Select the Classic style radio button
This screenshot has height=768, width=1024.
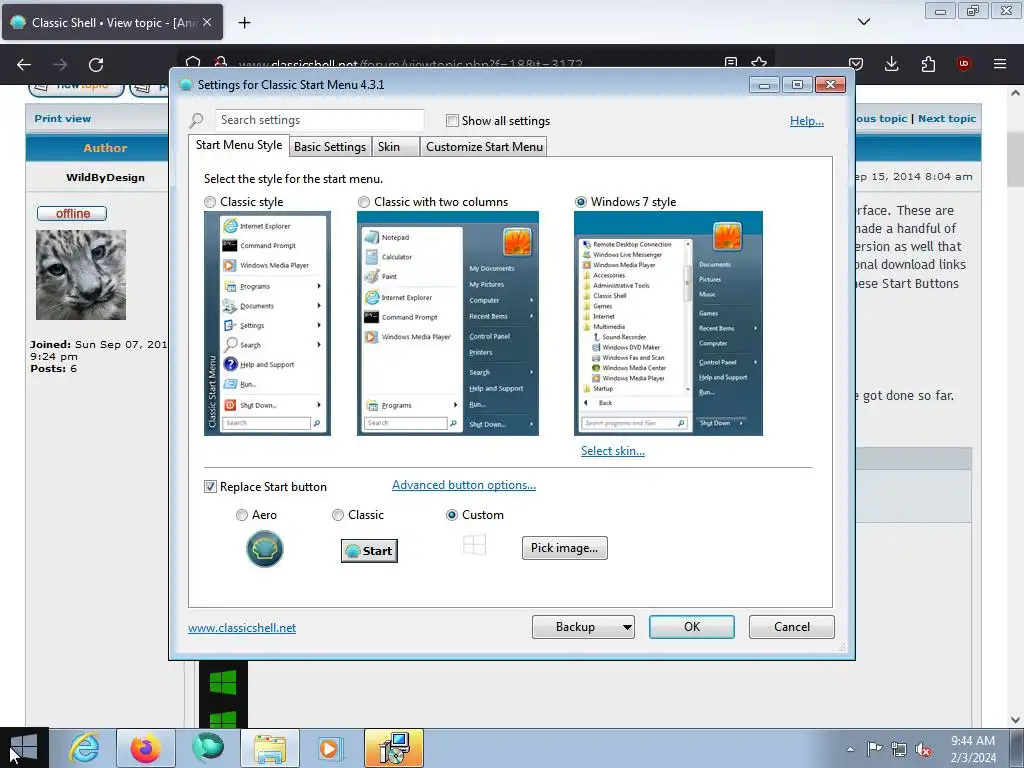pyautogui.click(x=210, y=202)
